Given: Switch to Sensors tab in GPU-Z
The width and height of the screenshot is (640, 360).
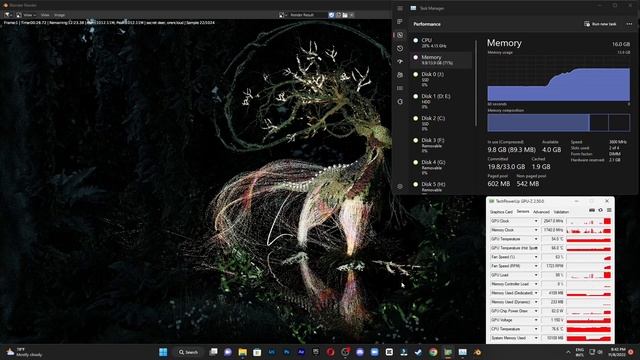Looking at the screenshot, I should coord(523,212).
